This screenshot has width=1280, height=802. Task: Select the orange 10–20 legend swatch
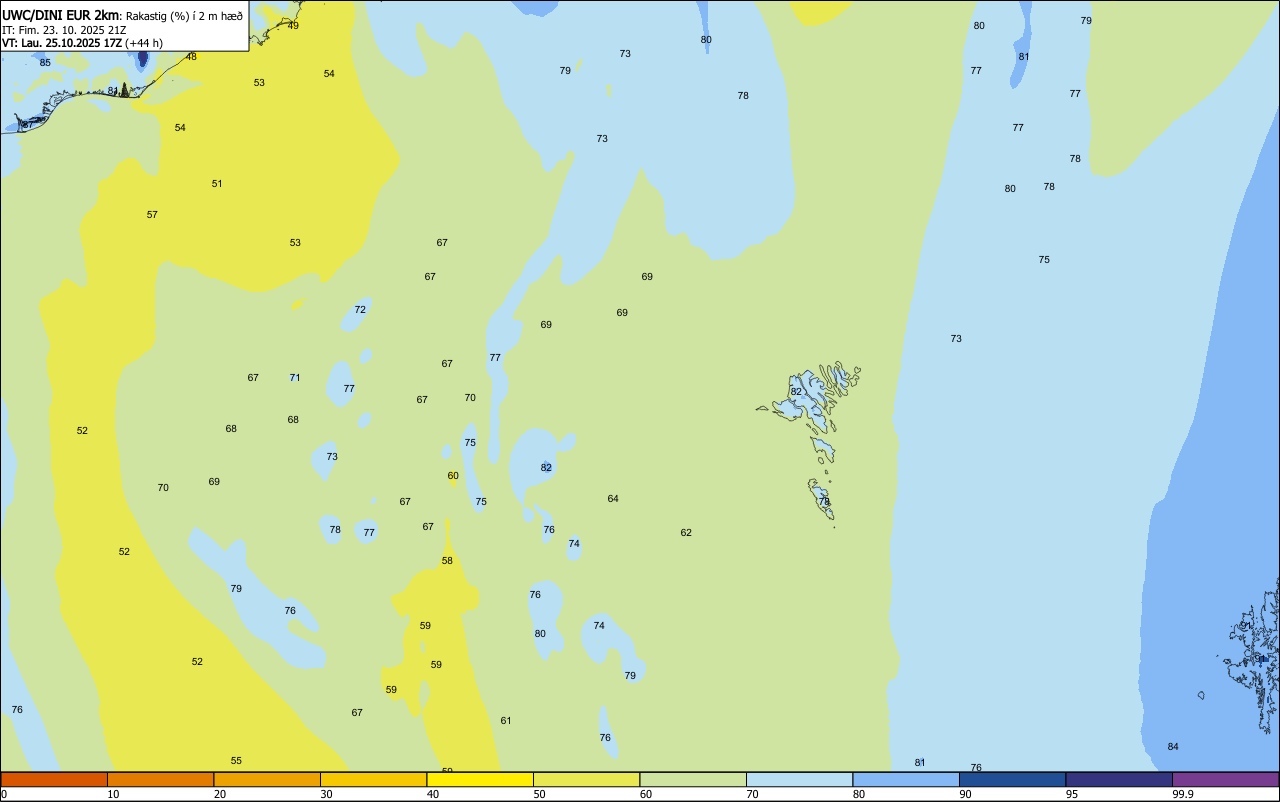(x=160, y=779)
